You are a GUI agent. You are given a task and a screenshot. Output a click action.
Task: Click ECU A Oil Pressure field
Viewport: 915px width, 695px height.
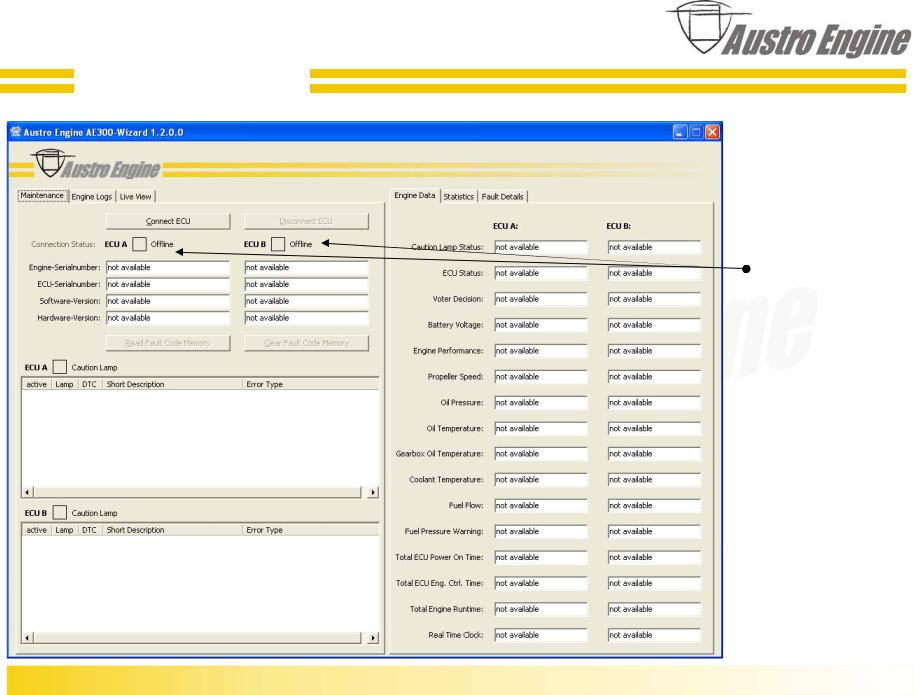(x=540, y=403)
